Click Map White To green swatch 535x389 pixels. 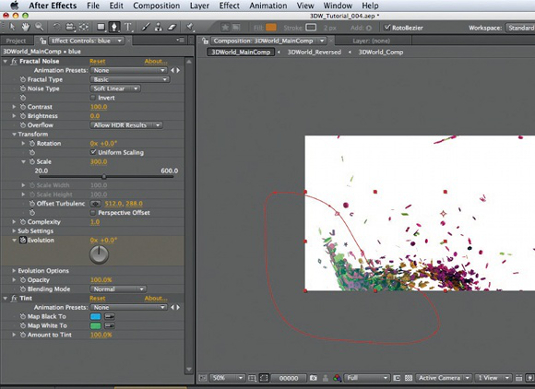click(96, 326)
